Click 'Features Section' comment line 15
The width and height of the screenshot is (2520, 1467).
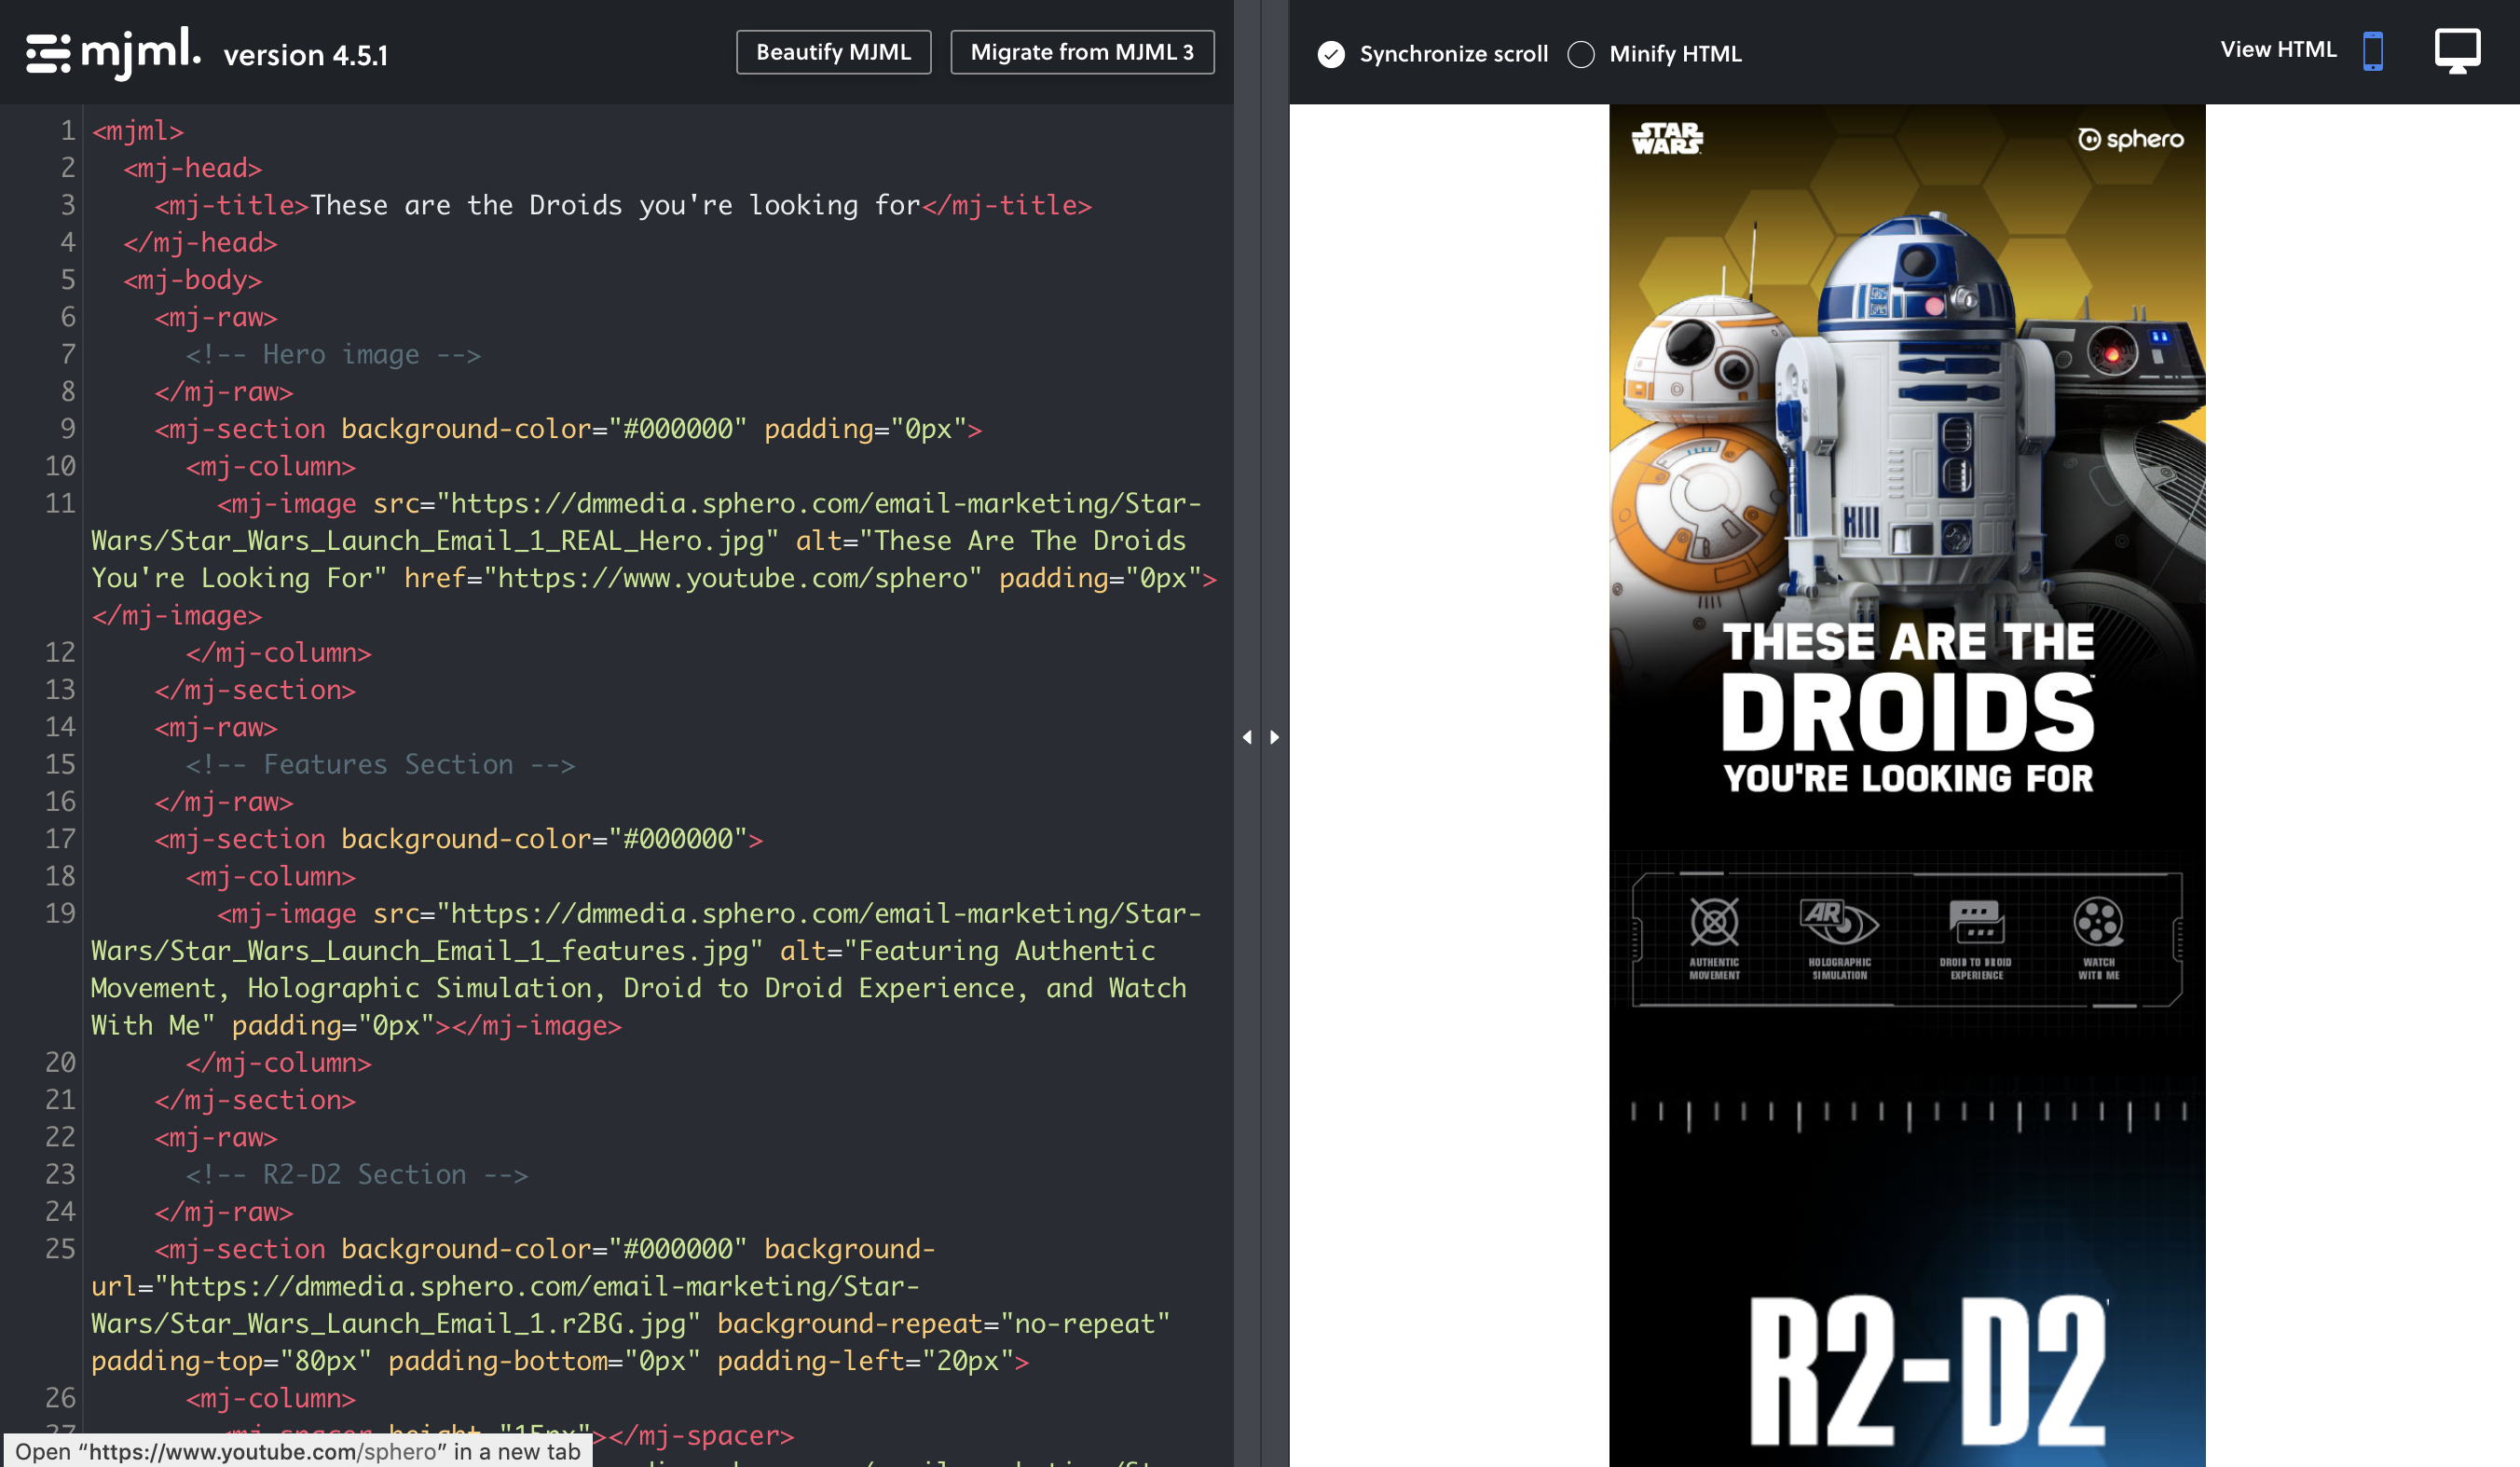[380, 765]
